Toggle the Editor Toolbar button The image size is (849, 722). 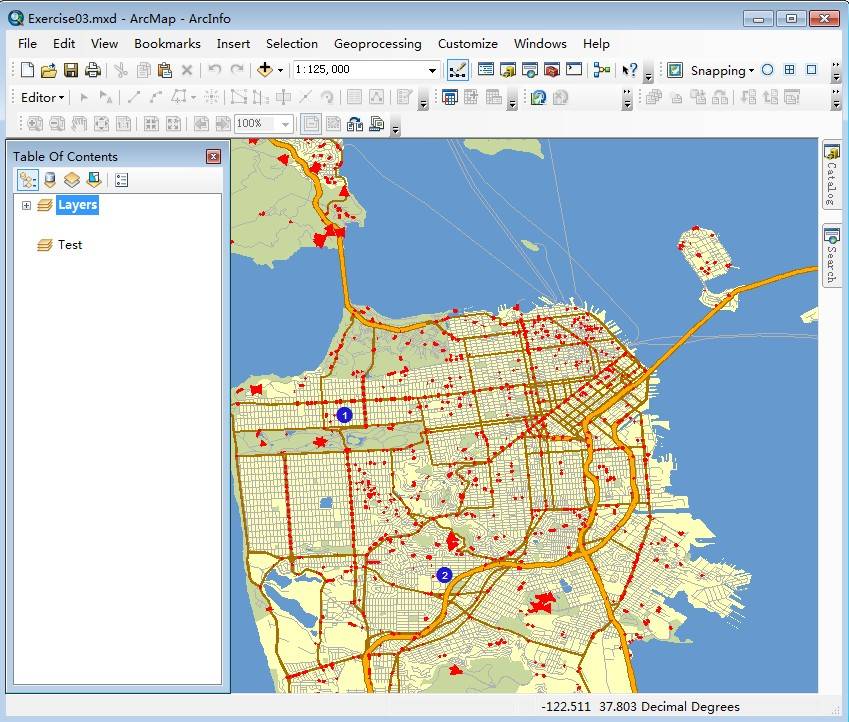point(458,70)
